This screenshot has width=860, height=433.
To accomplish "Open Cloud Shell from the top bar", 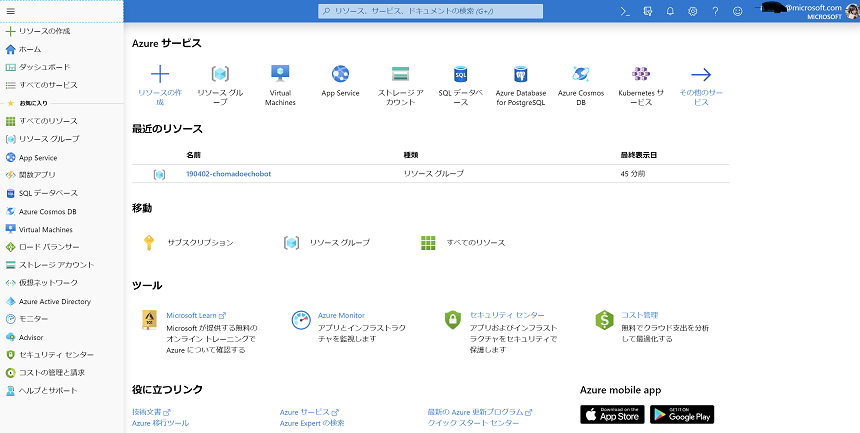I will (x=625, y=11).
